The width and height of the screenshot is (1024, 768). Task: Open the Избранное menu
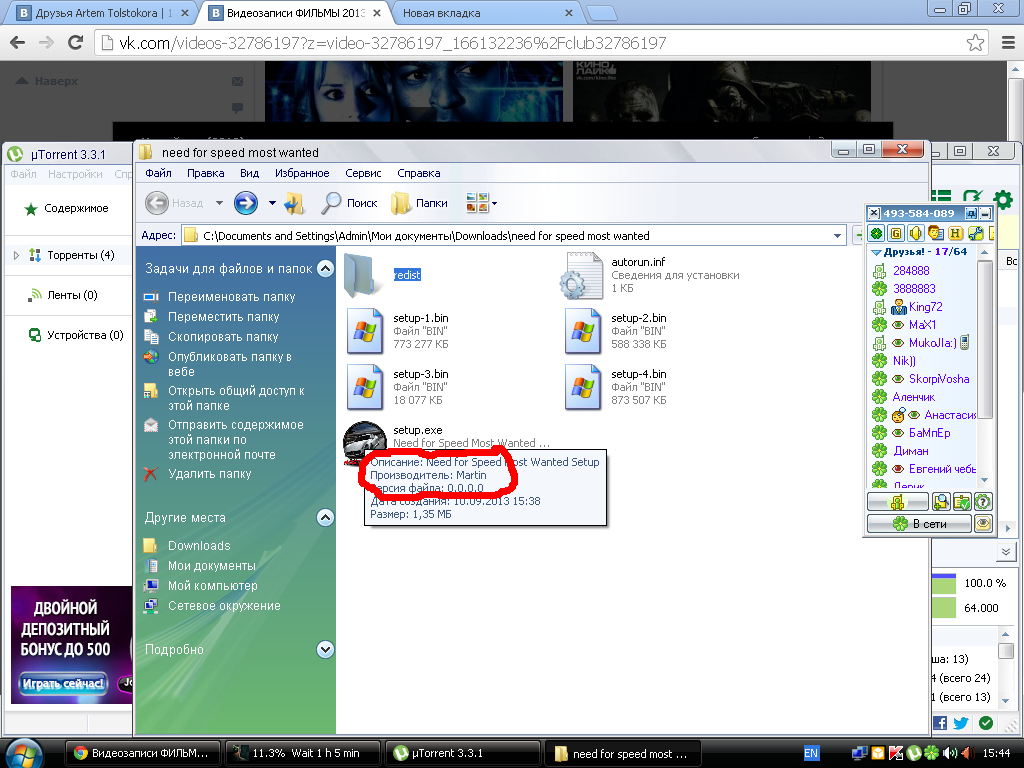pyautogui.click(x=302, y=173)
